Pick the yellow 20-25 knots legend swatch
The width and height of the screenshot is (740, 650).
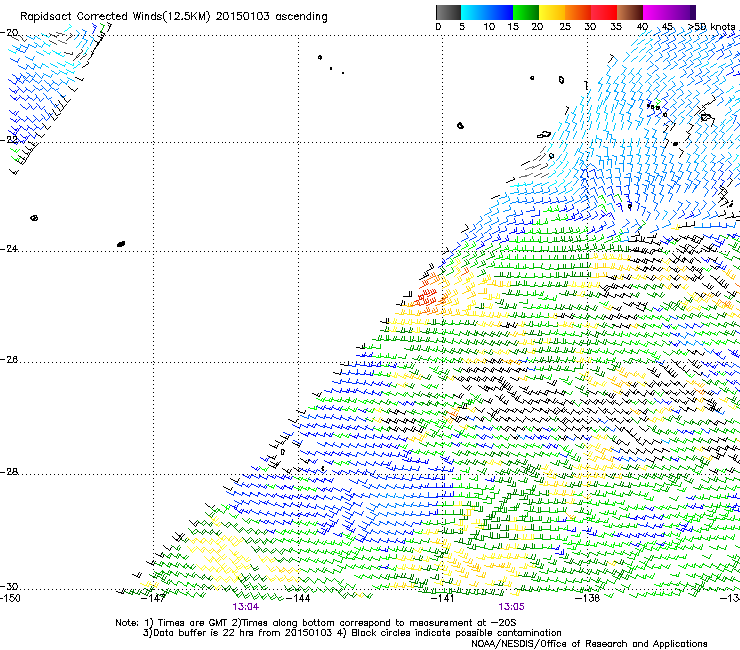pyautogui.click(x=552, y=12)
